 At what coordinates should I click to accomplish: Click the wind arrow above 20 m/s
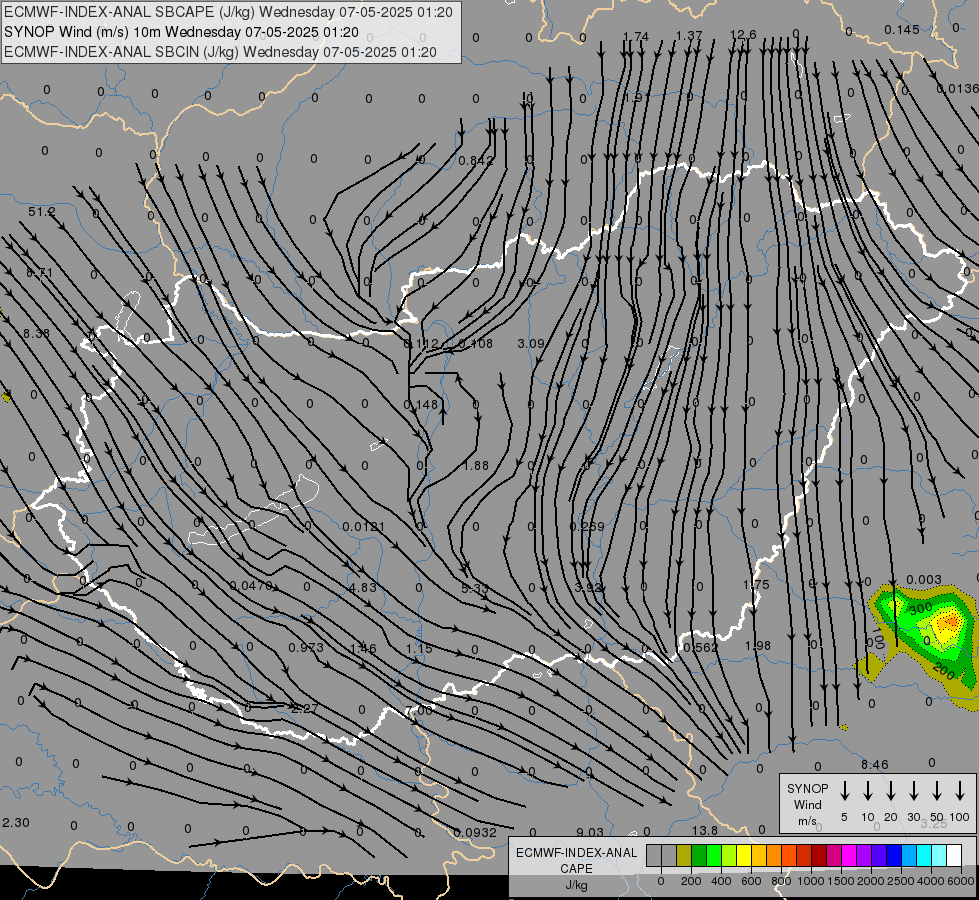(890, 791)
